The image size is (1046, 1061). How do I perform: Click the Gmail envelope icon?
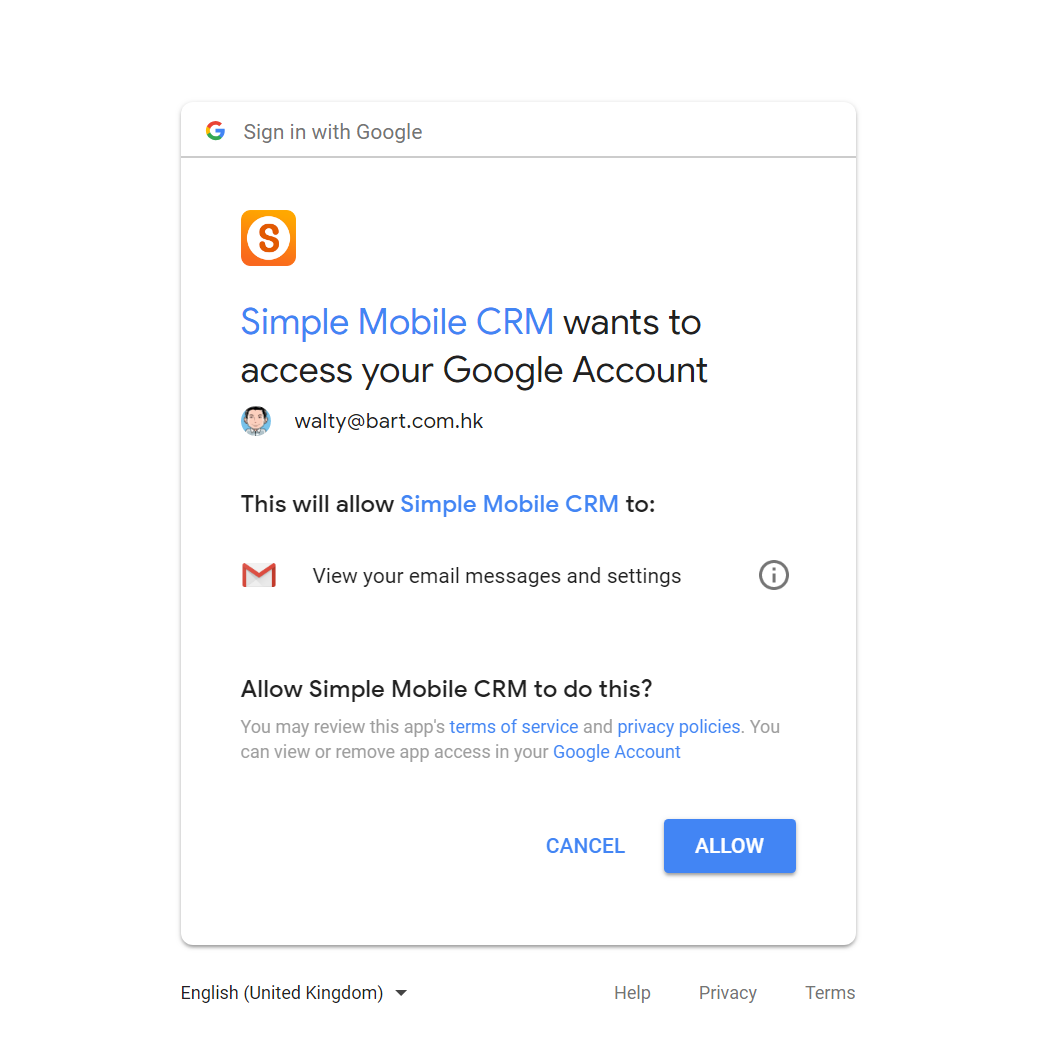coord(259,575)
